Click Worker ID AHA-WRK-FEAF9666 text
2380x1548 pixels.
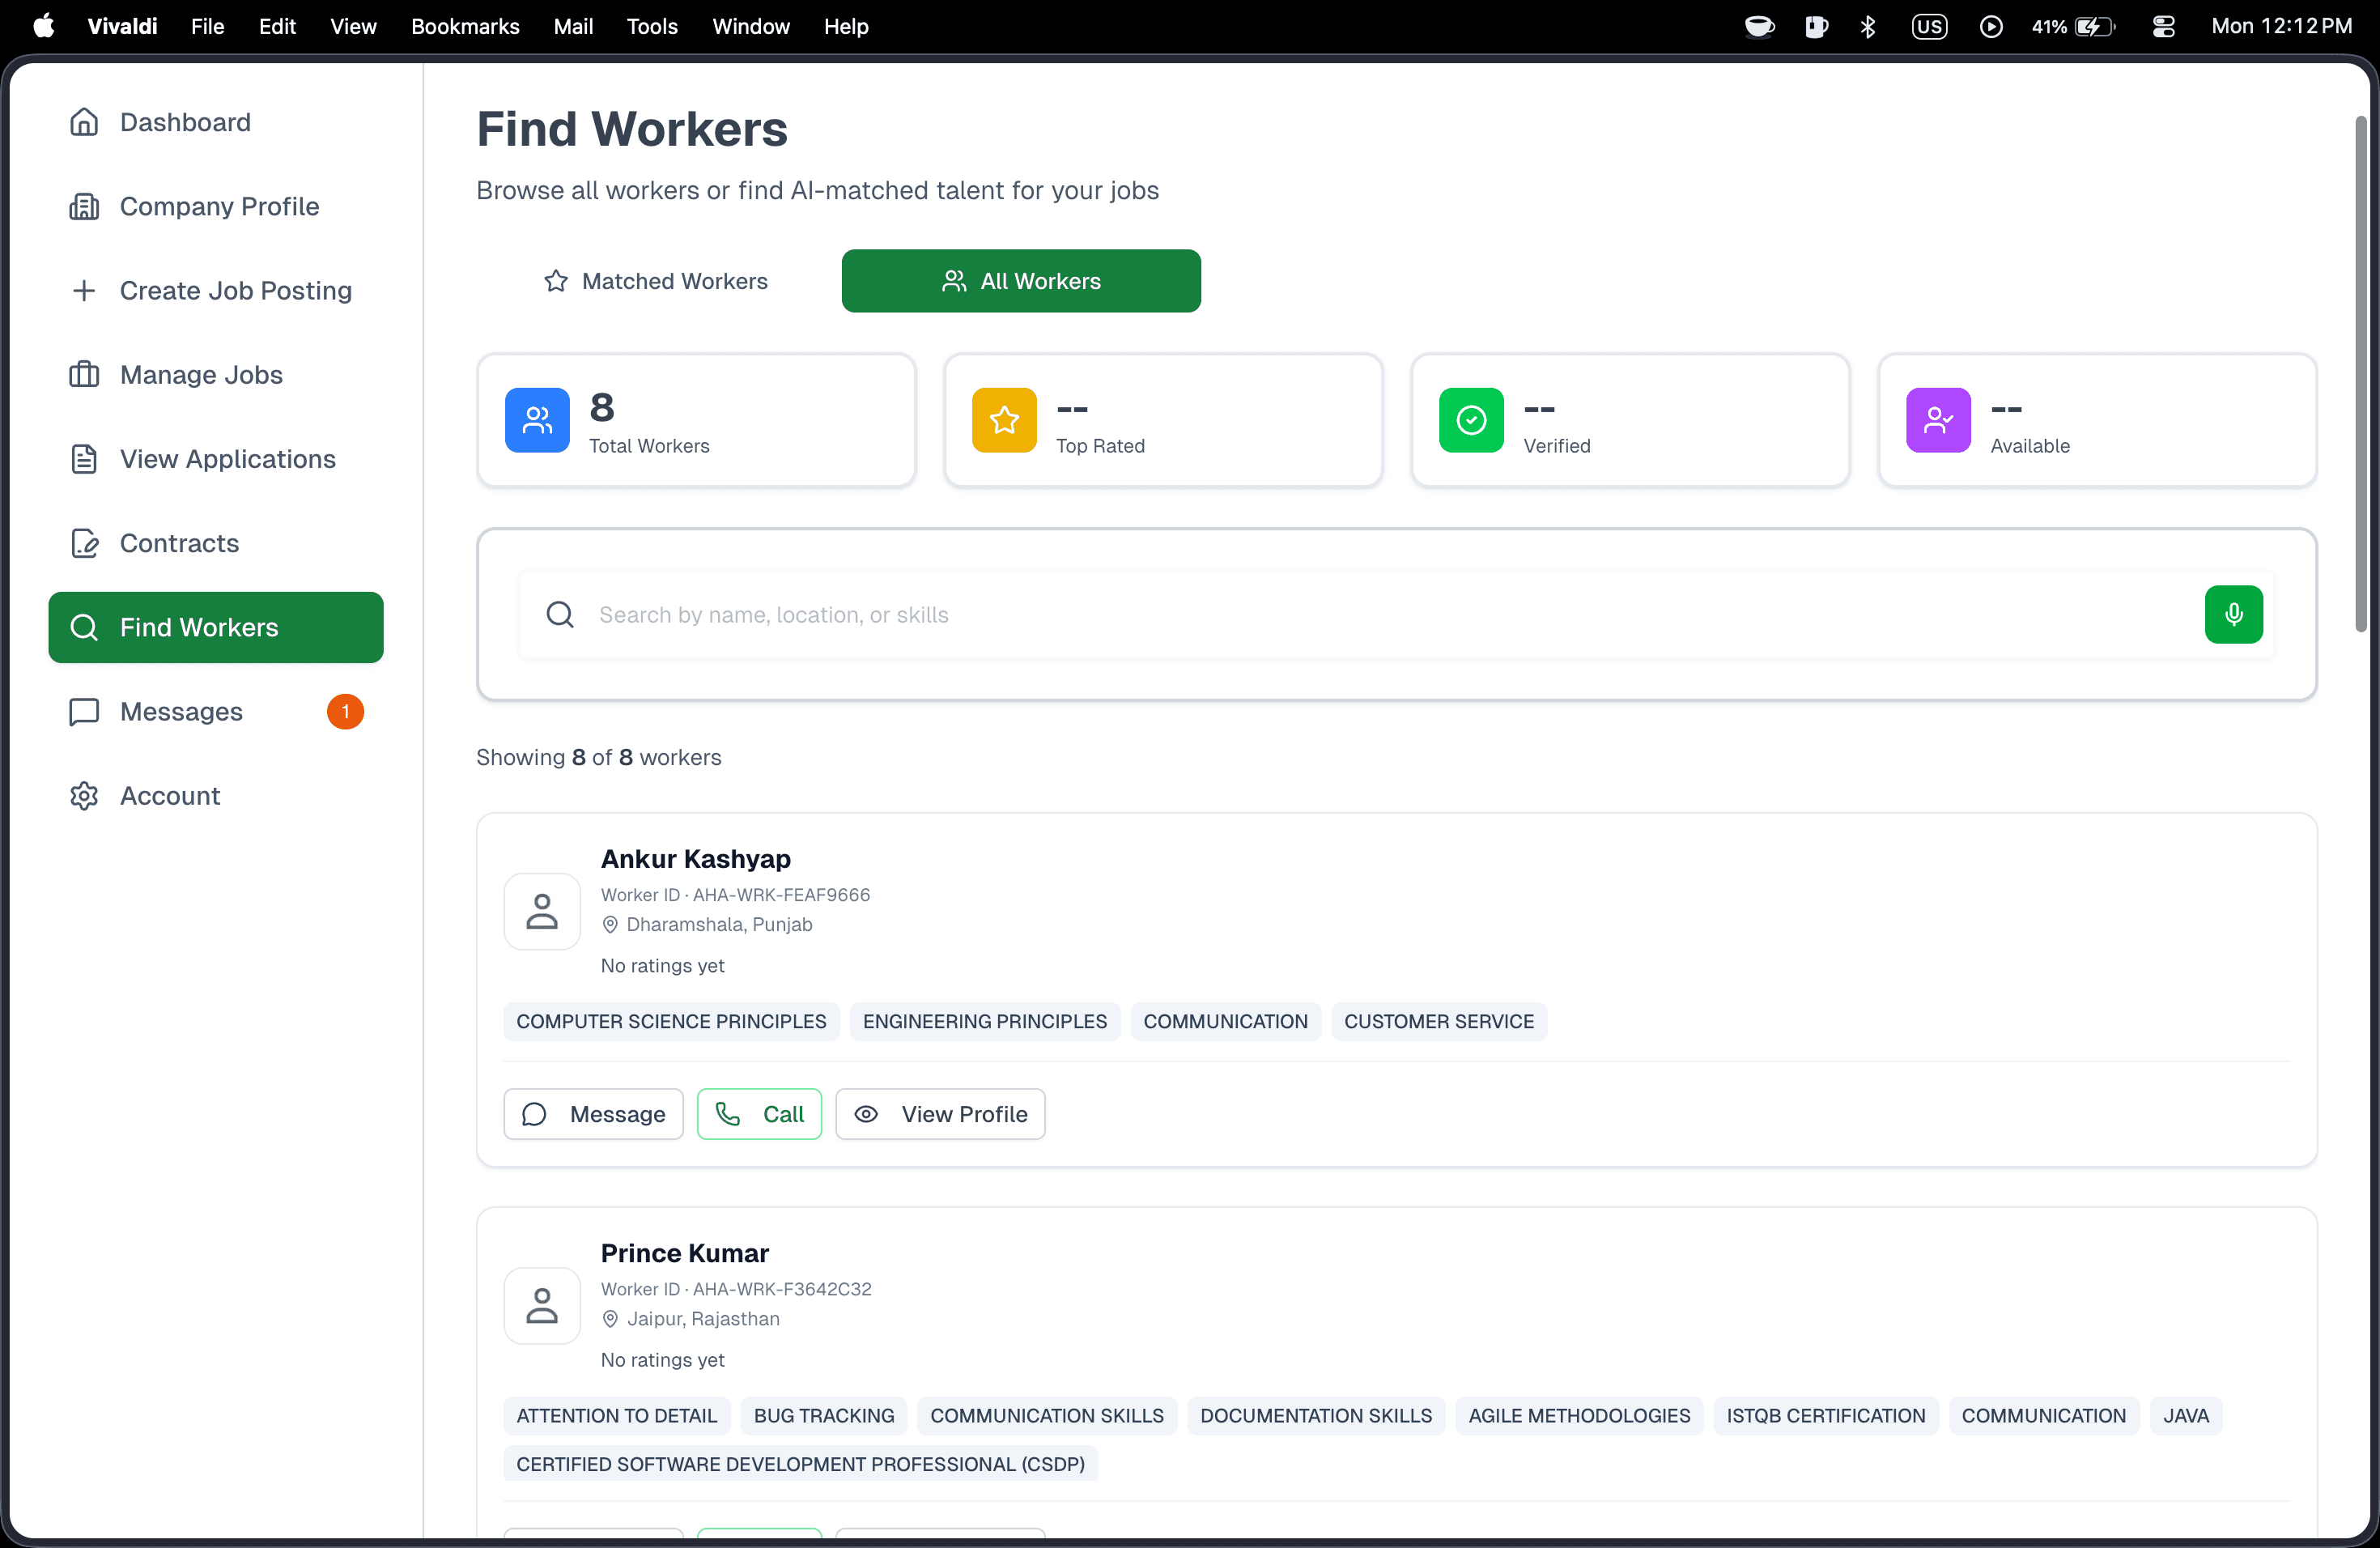click(x=735, y=895)
